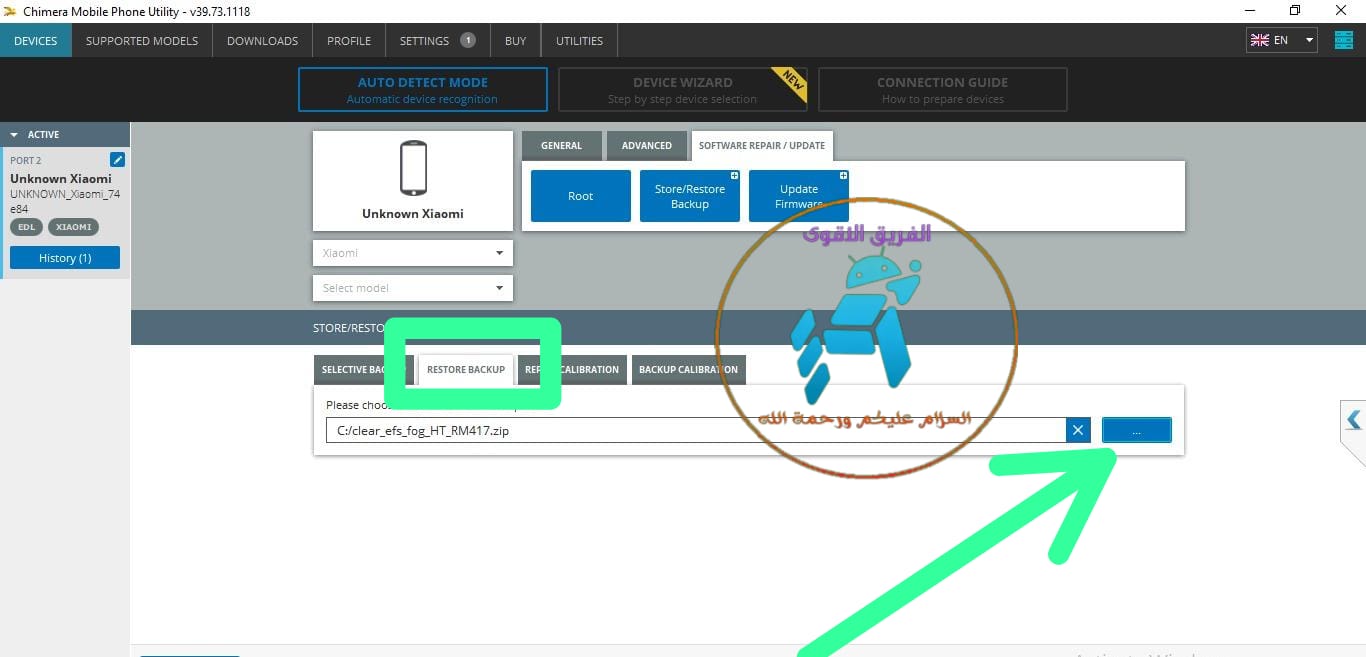Expand the right side panel arrow
This screenshot has width=1366, height=657.
click(x=1353, y=420)
